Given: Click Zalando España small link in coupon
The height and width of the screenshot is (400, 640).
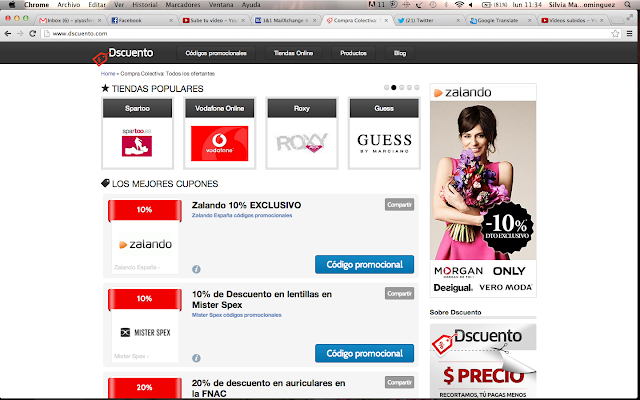Looking at the screenshot, I should click(137, 267).
